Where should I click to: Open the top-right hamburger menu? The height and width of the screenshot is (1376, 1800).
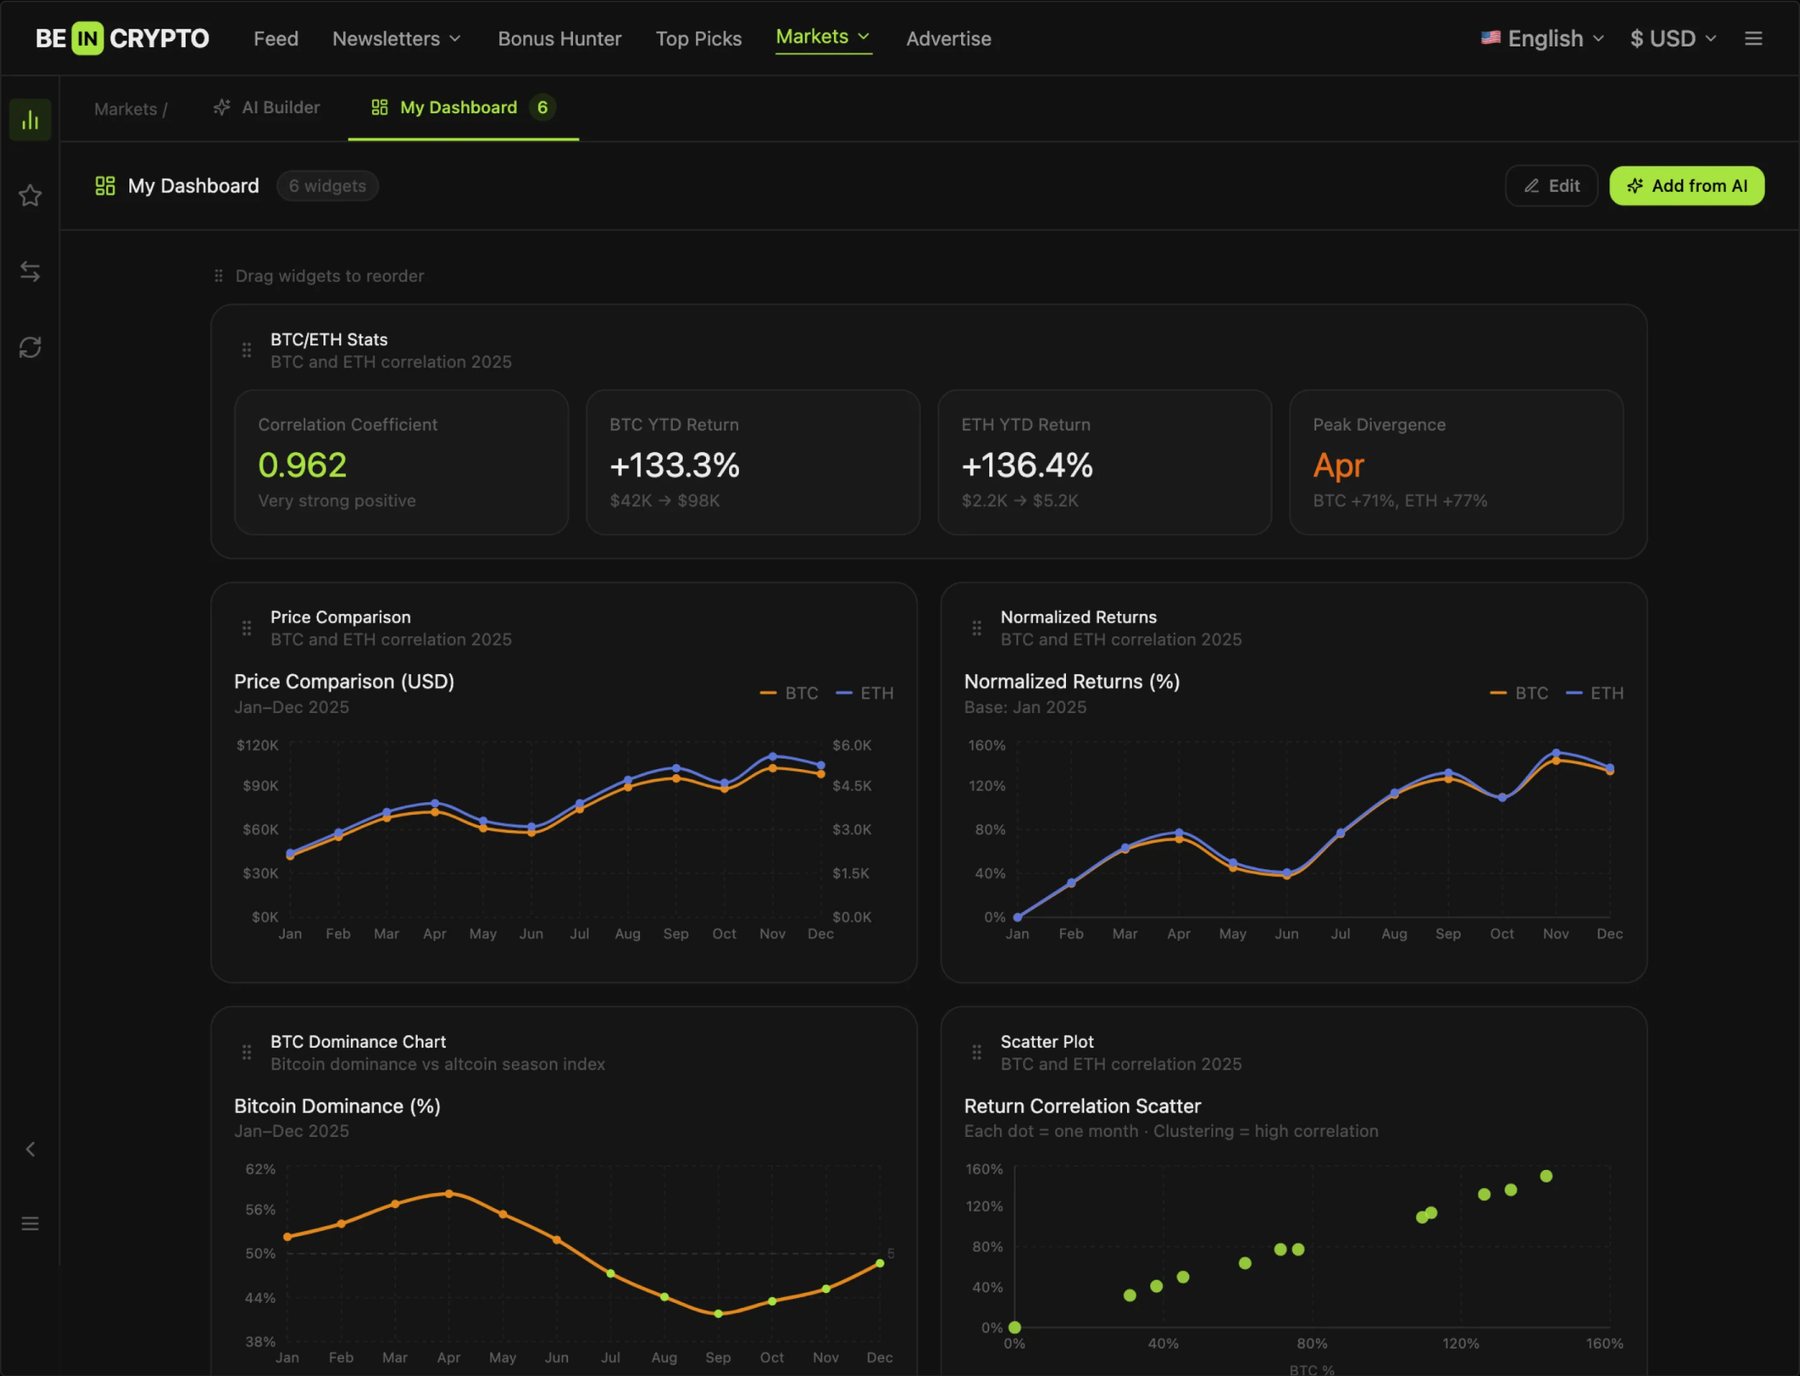(1753, 38)
